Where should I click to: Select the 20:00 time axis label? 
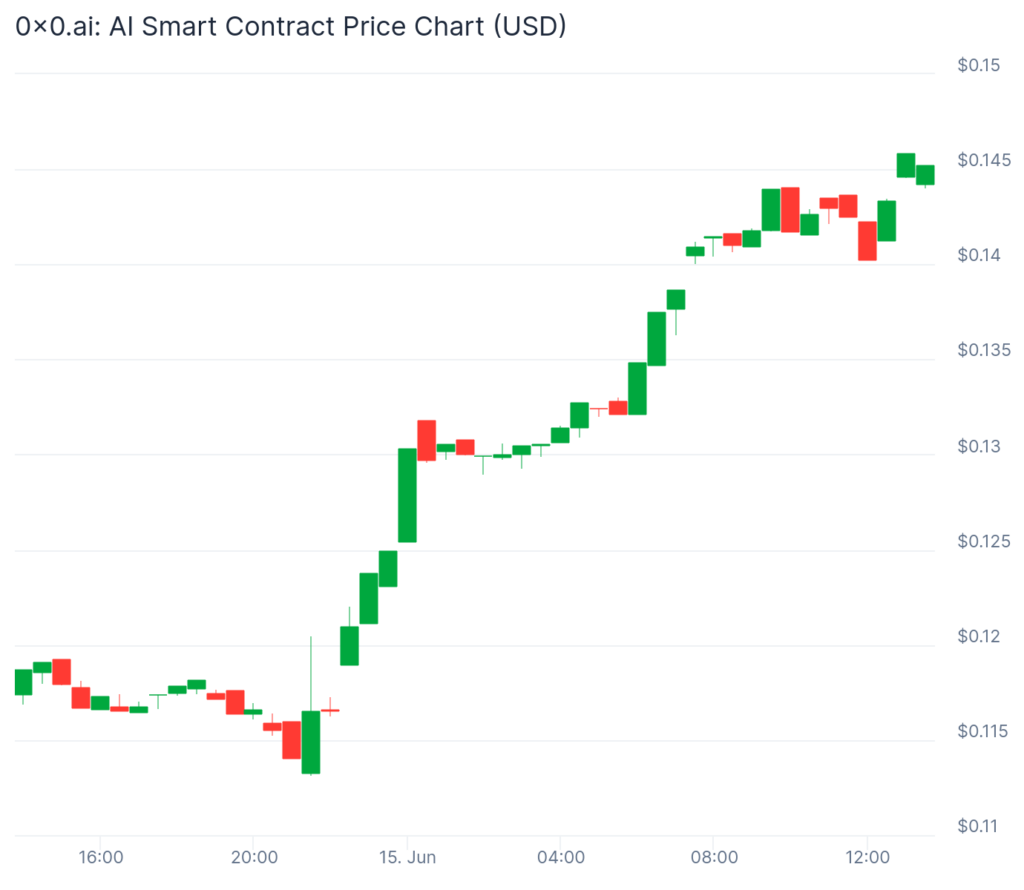[x=254, y=858]
